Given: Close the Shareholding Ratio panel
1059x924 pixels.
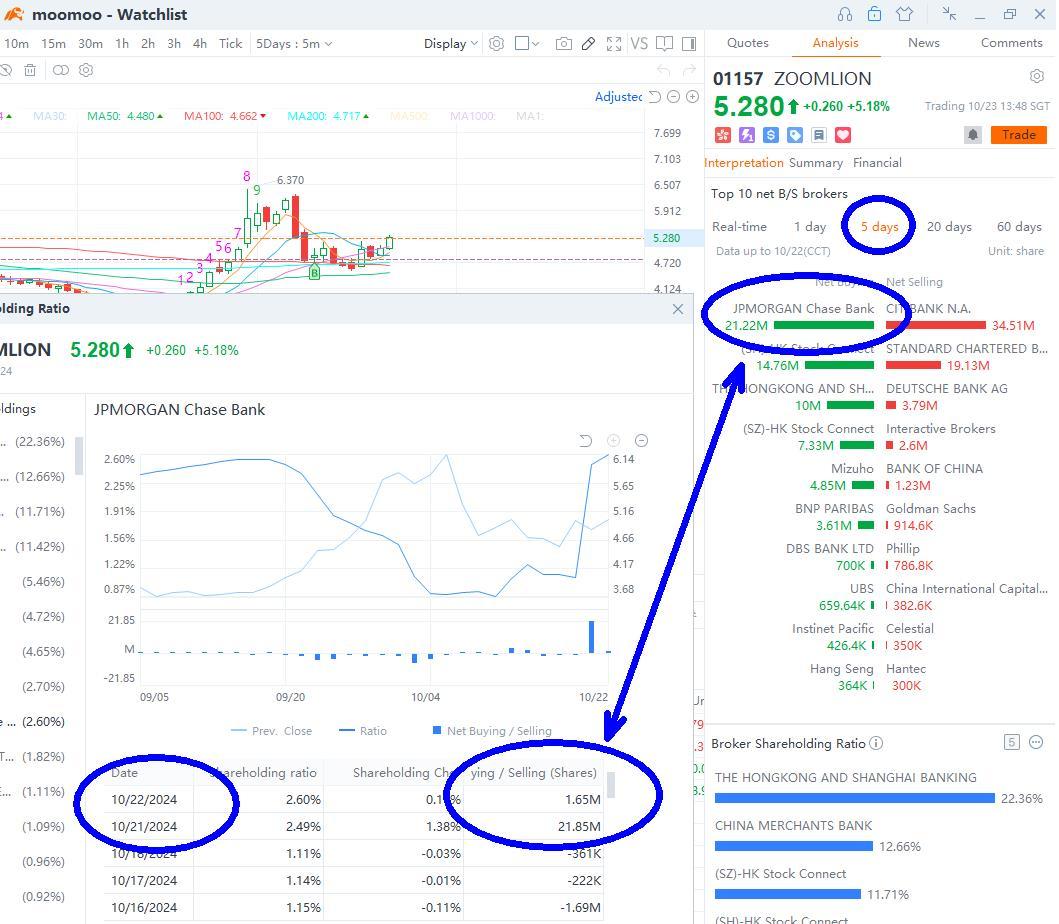Looking at the screenshot, I should [x=678, y=309].
